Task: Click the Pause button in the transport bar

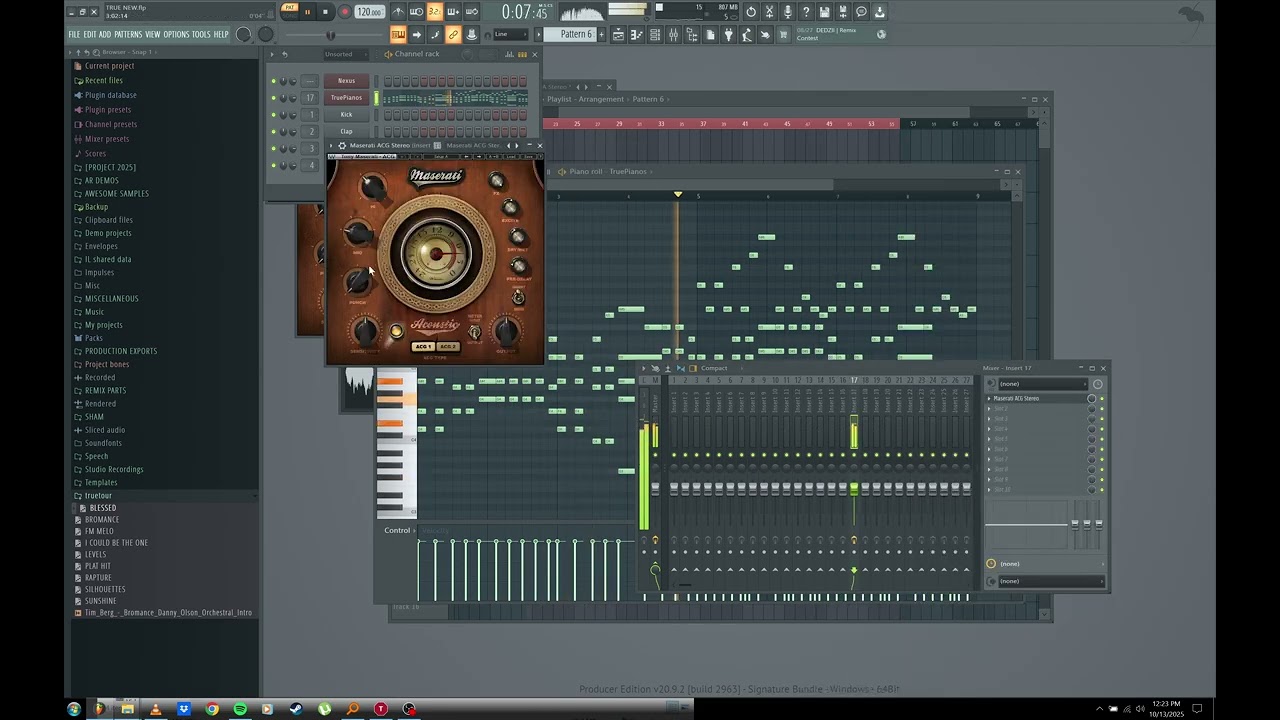Action: tap(307, 12)
